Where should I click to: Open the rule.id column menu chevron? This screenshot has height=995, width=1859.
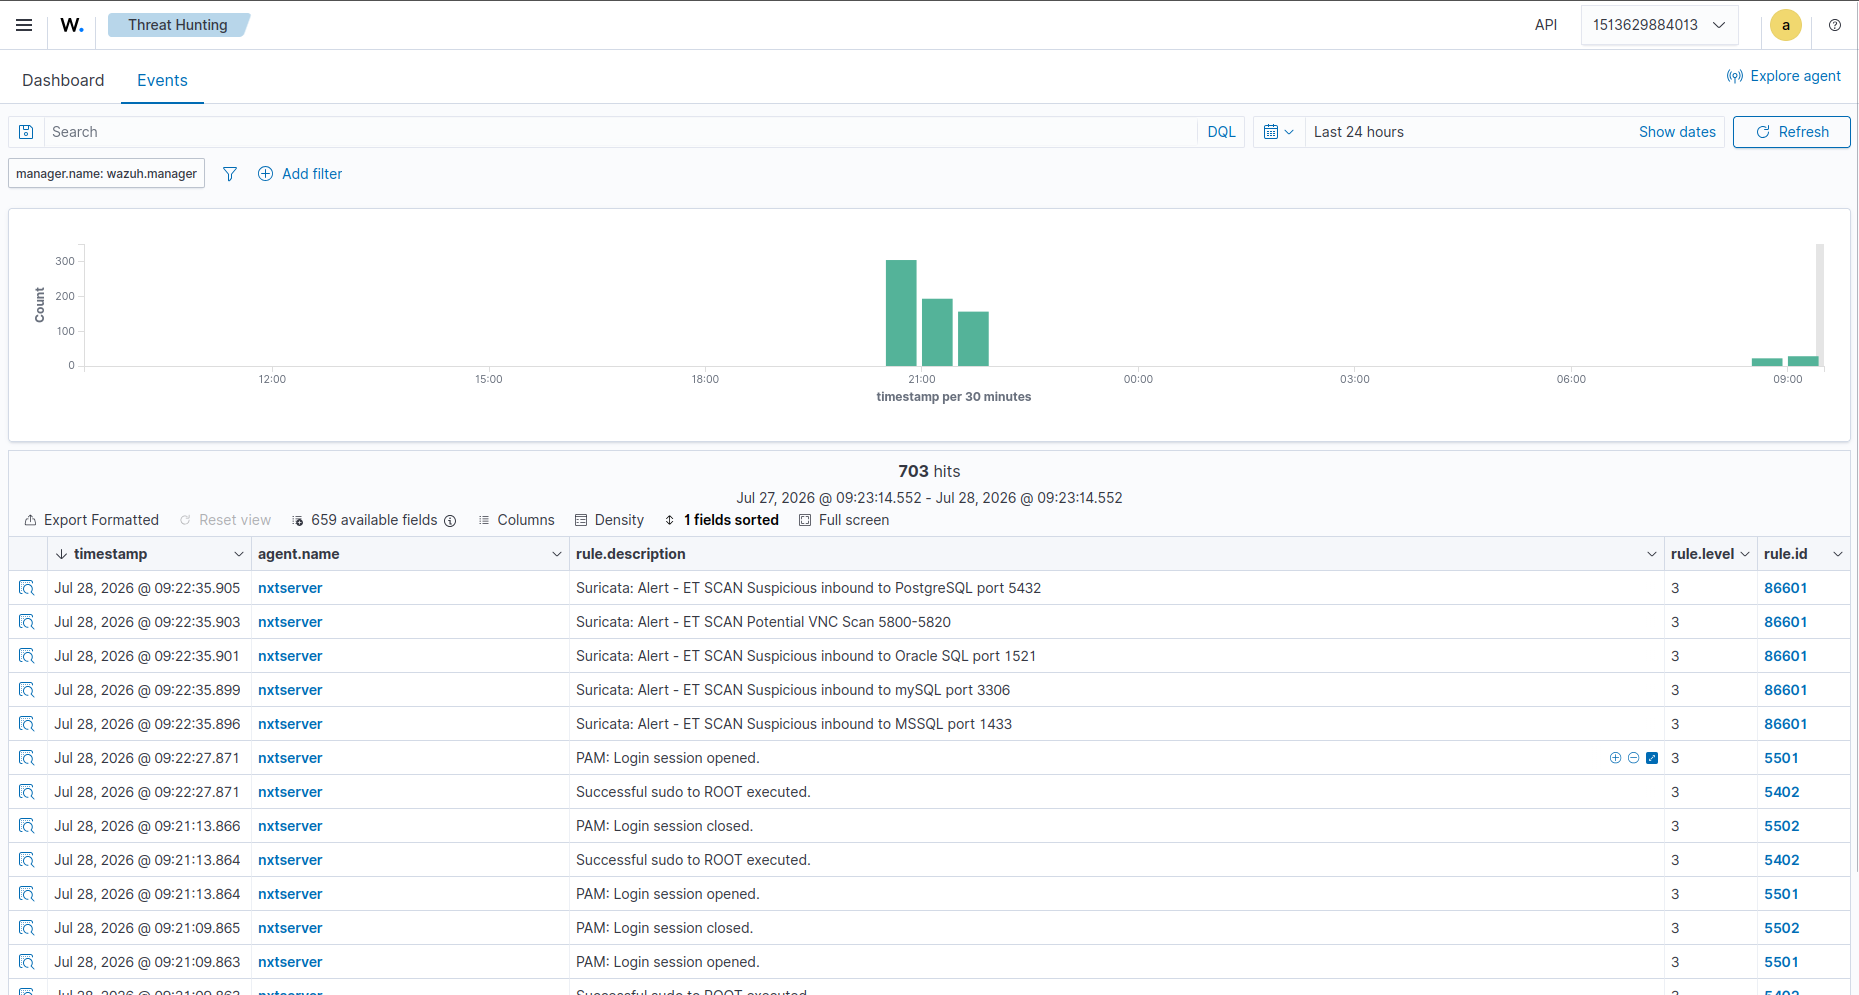(x=1838, y=554)
